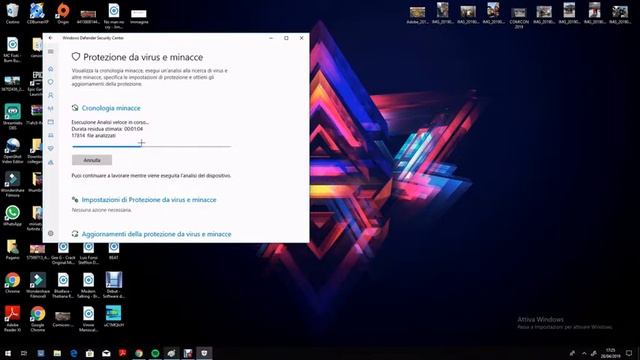This screenshot has height=360, width=640.
Task: Open Microsoft Store from the taskbar
Action: (x=90, y=353)
